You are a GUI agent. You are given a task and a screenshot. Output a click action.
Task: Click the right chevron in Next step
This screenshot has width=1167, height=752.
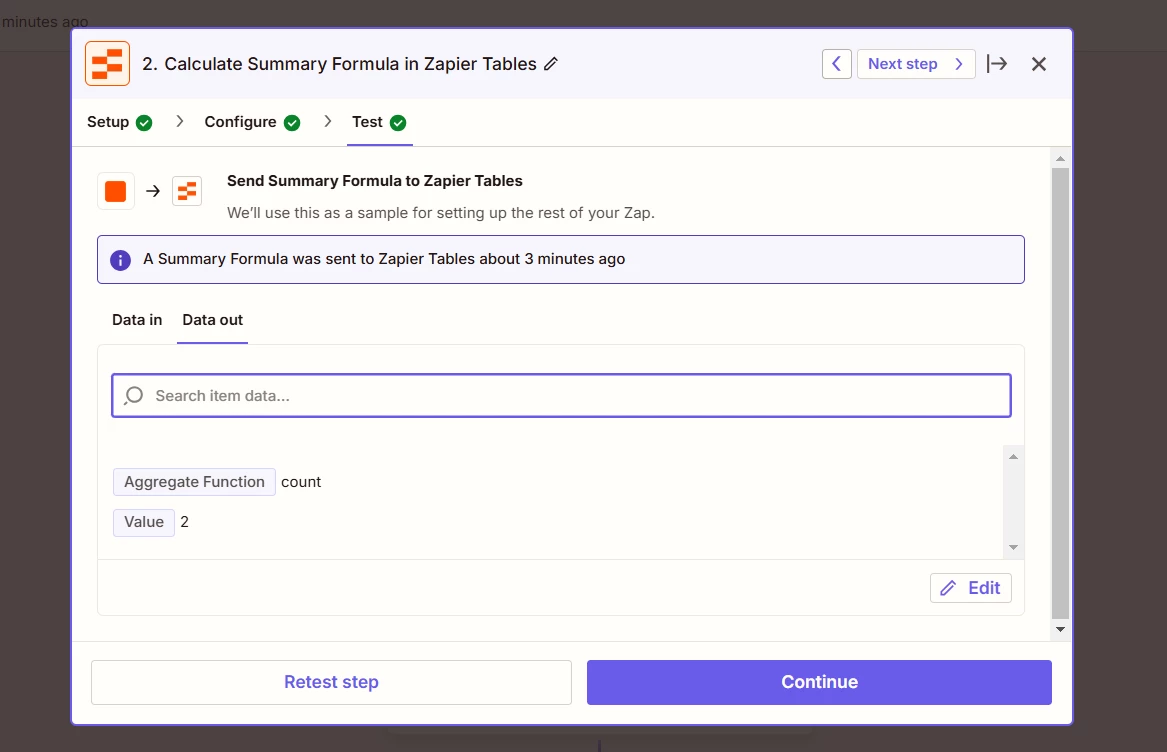point(959,64)
